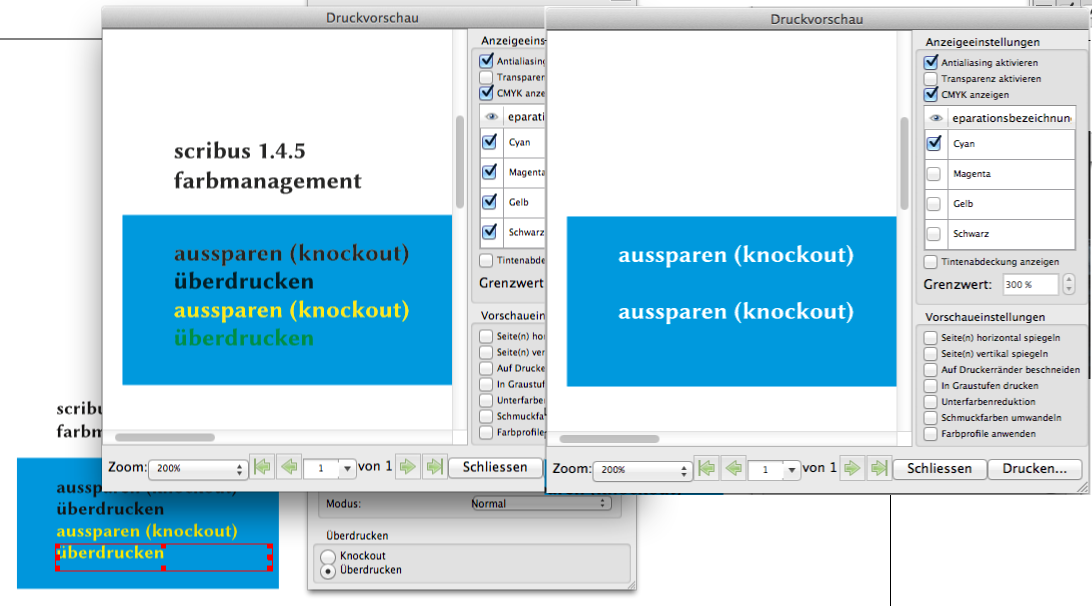Screen dimensions: 1092x606
Task: Click horizontal scrollbar in front preview window
Action: tap(600, 438)
